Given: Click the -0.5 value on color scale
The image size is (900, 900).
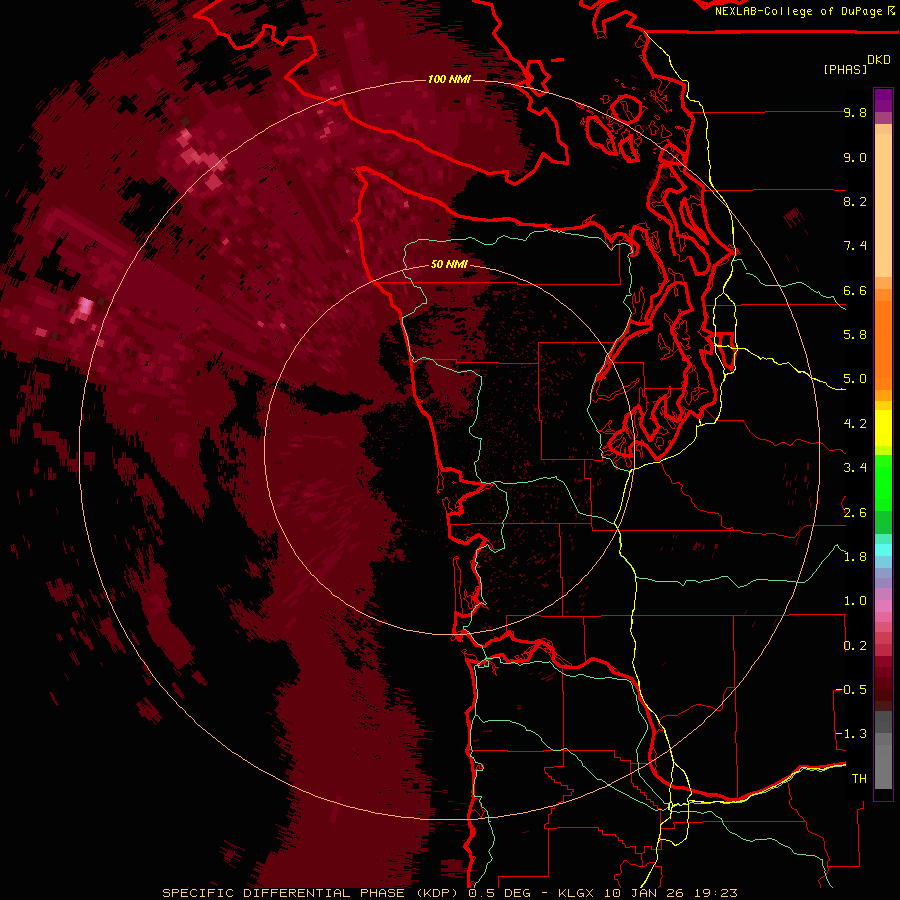Looking at the screenshot, I should click(x=852, y=690).
